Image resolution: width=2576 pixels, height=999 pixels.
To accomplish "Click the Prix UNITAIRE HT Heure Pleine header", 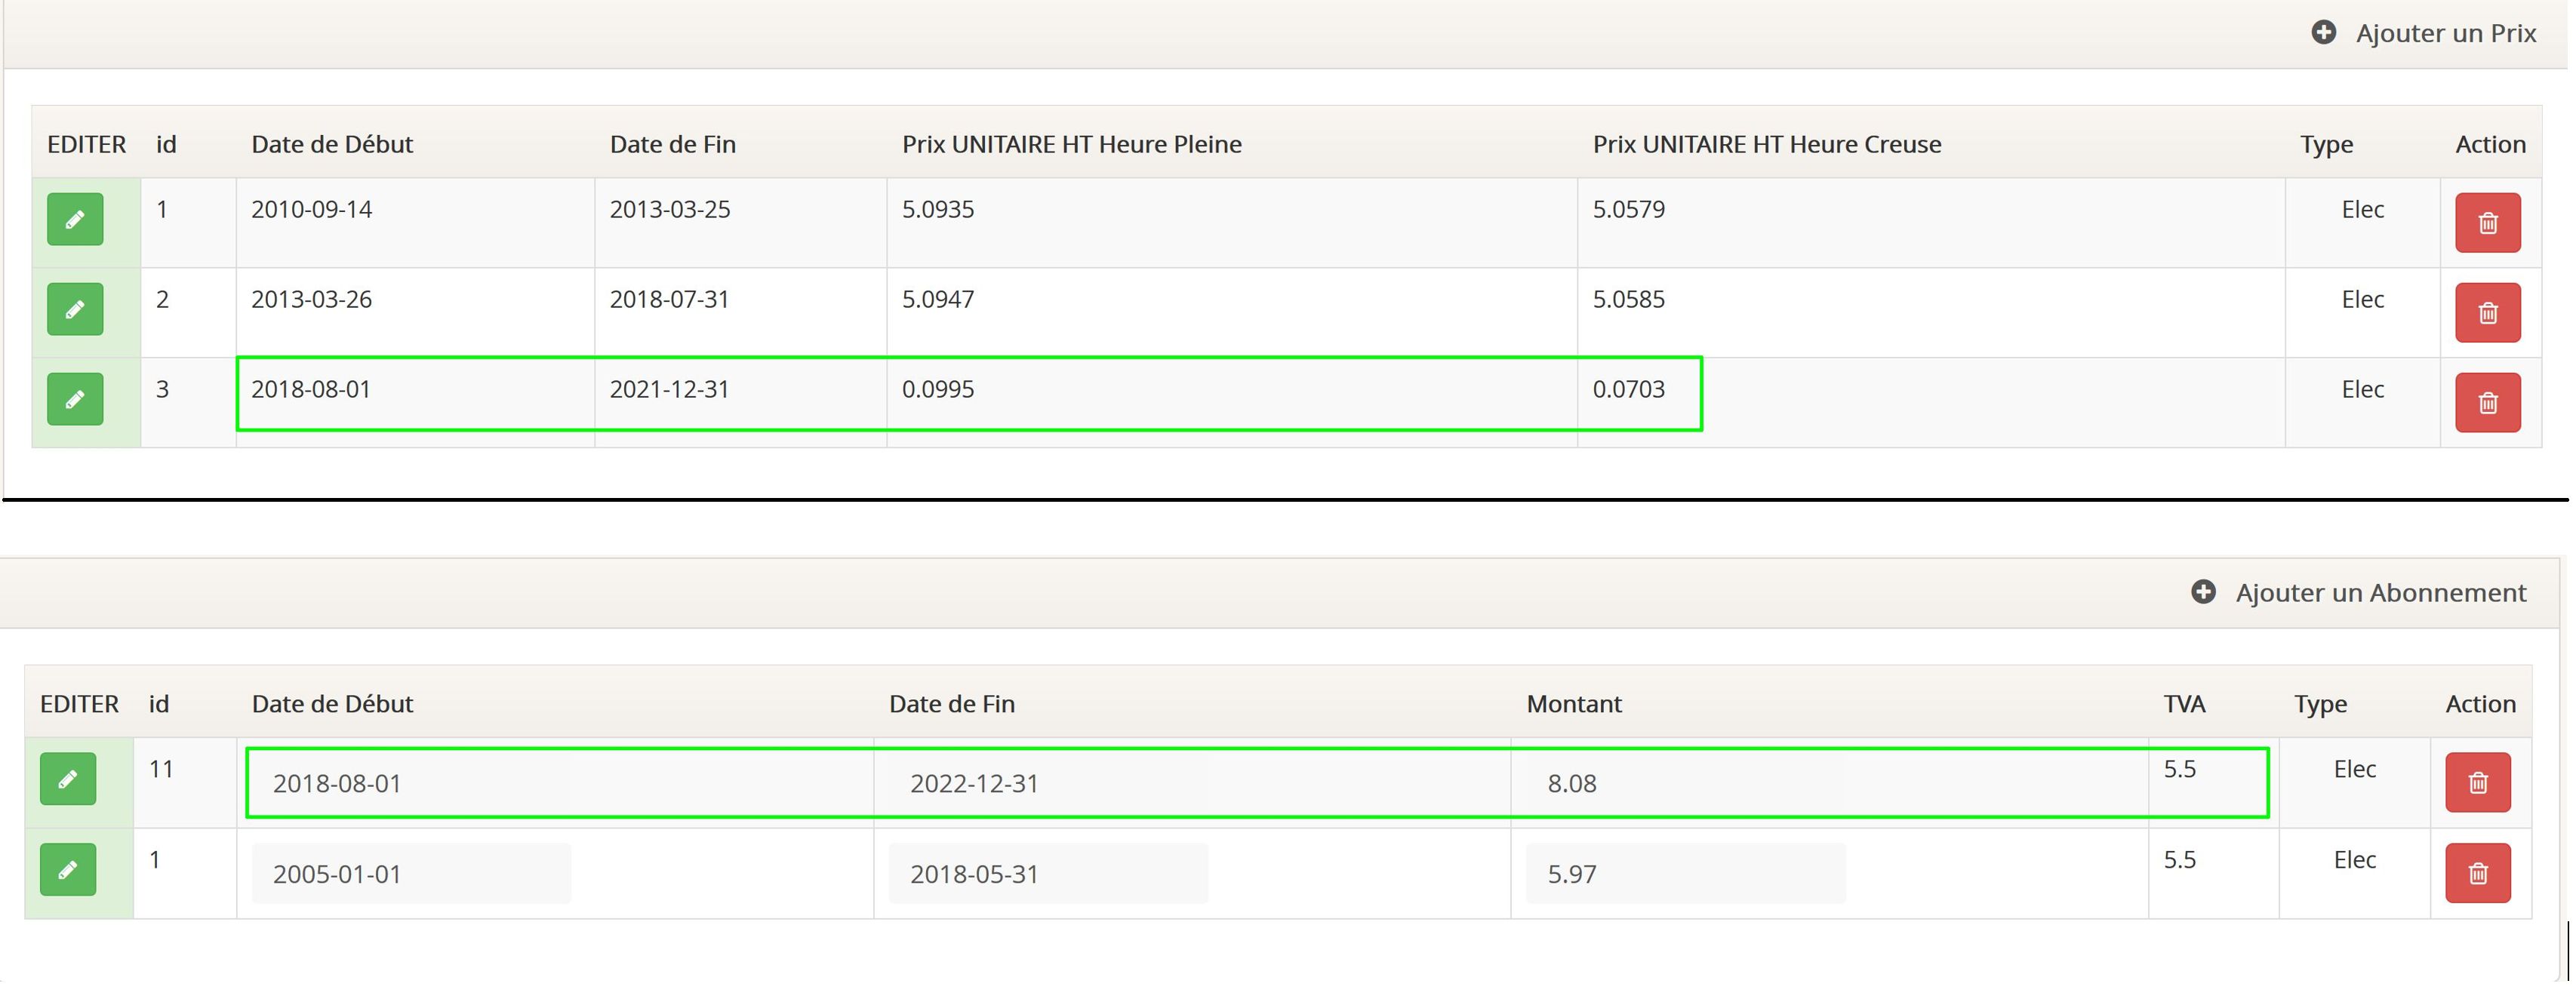I will [x=1072, y=144].
